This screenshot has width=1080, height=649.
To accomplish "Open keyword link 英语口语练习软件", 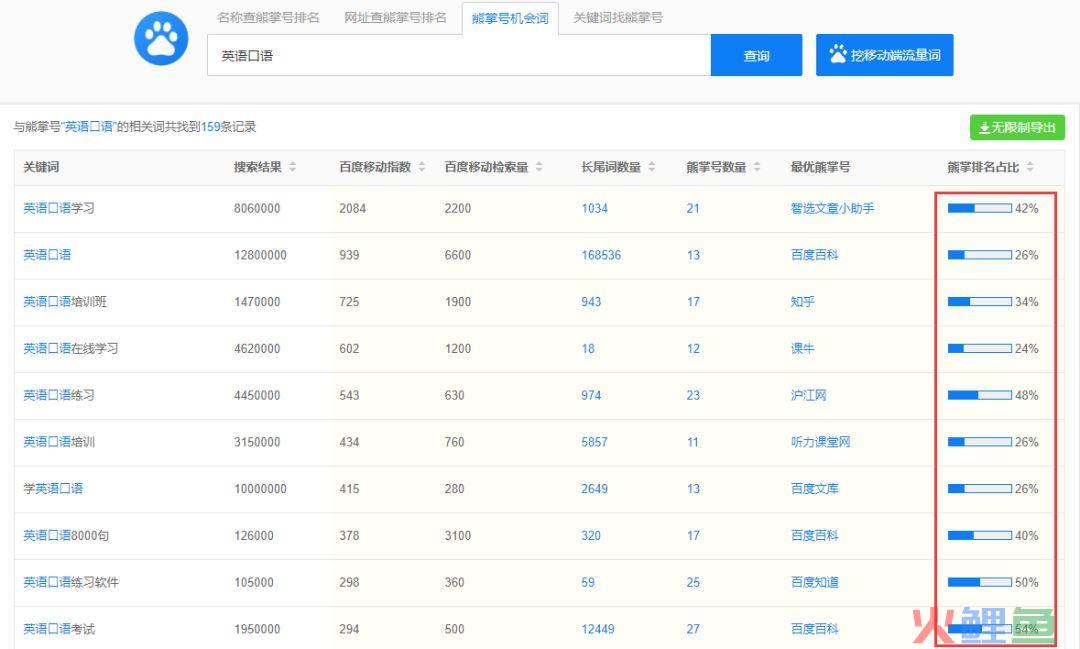I will pyautogui.click(x=71, y=582).
